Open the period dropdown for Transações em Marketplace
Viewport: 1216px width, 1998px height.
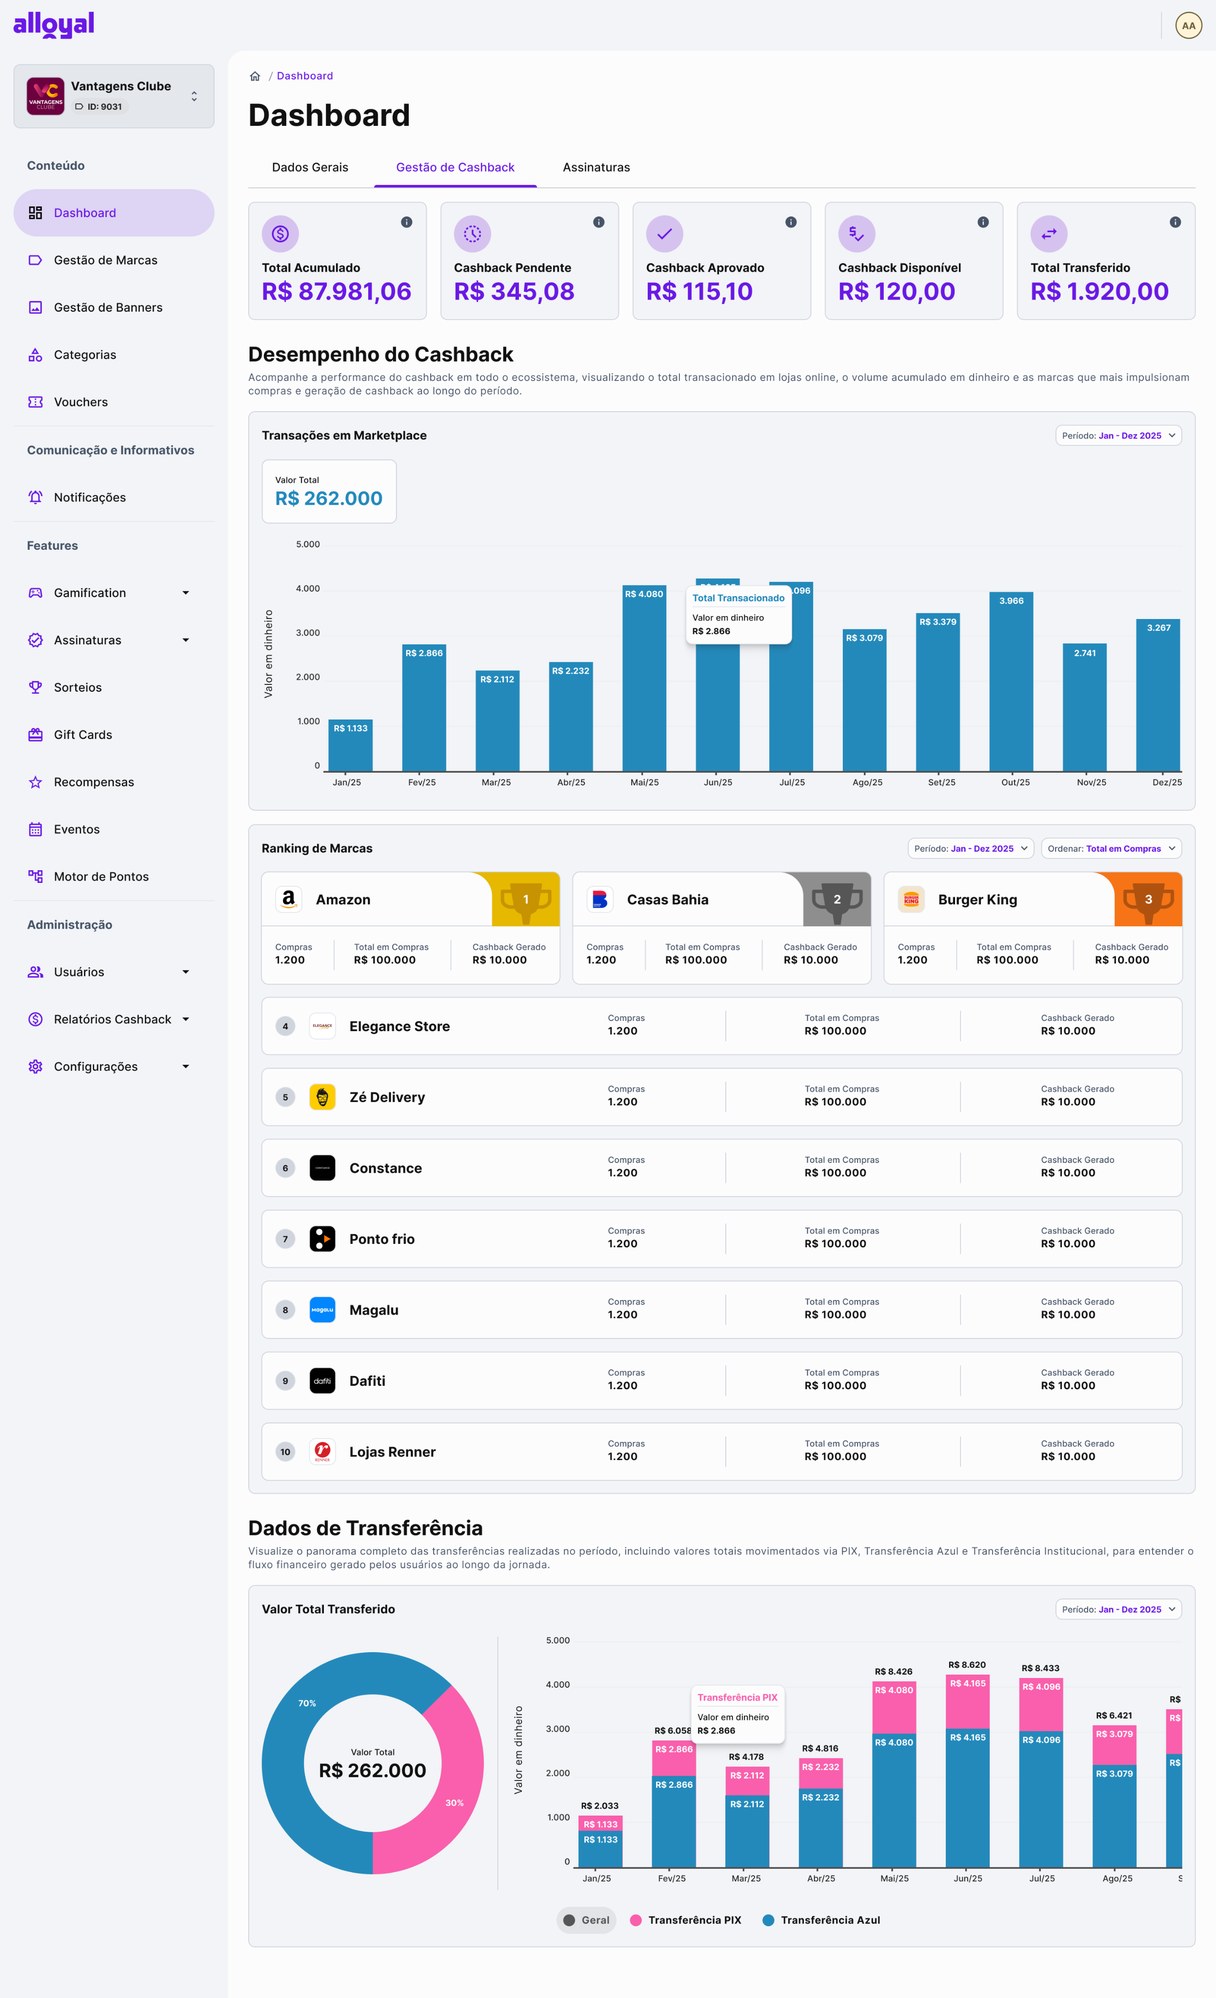pyautogui.click(x=1118, y=435)
